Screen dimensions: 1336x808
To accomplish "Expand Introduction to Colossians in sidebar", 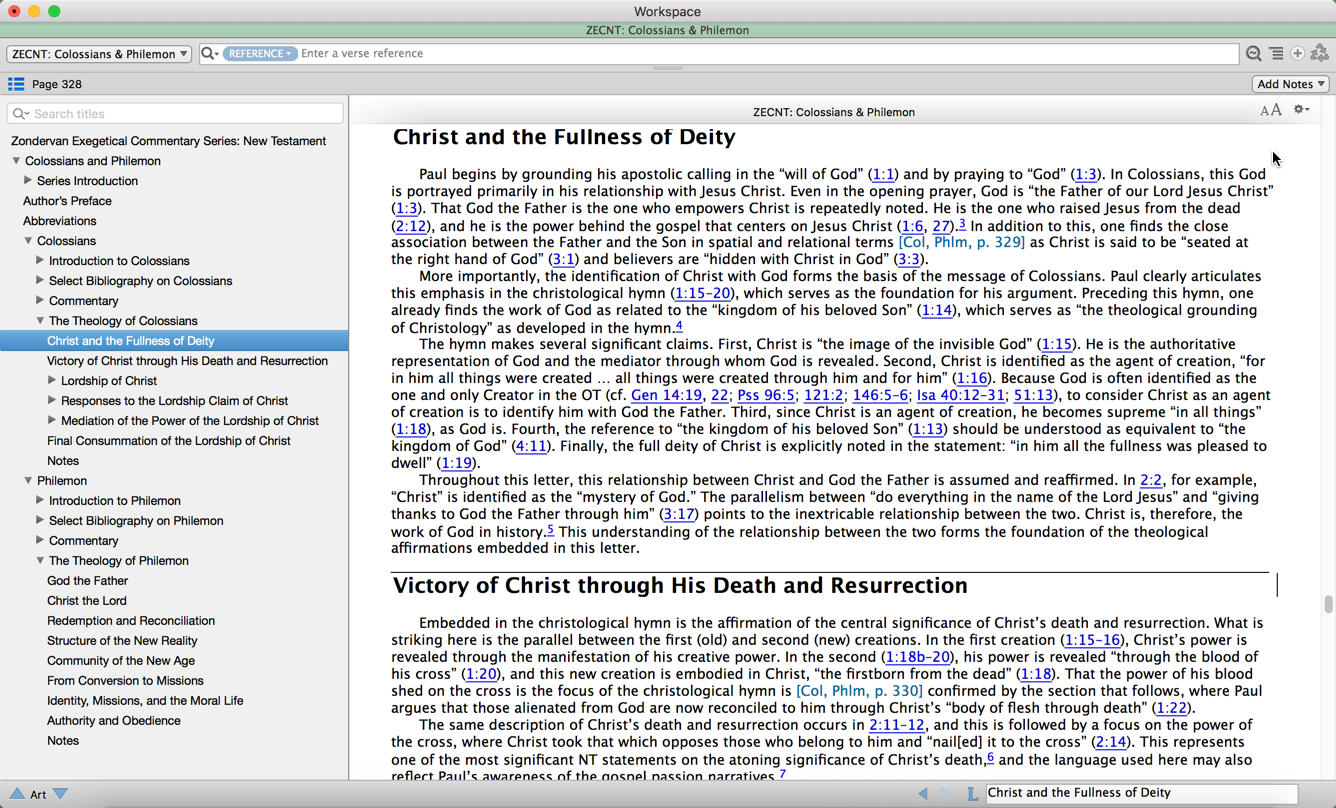I will 40,261.
